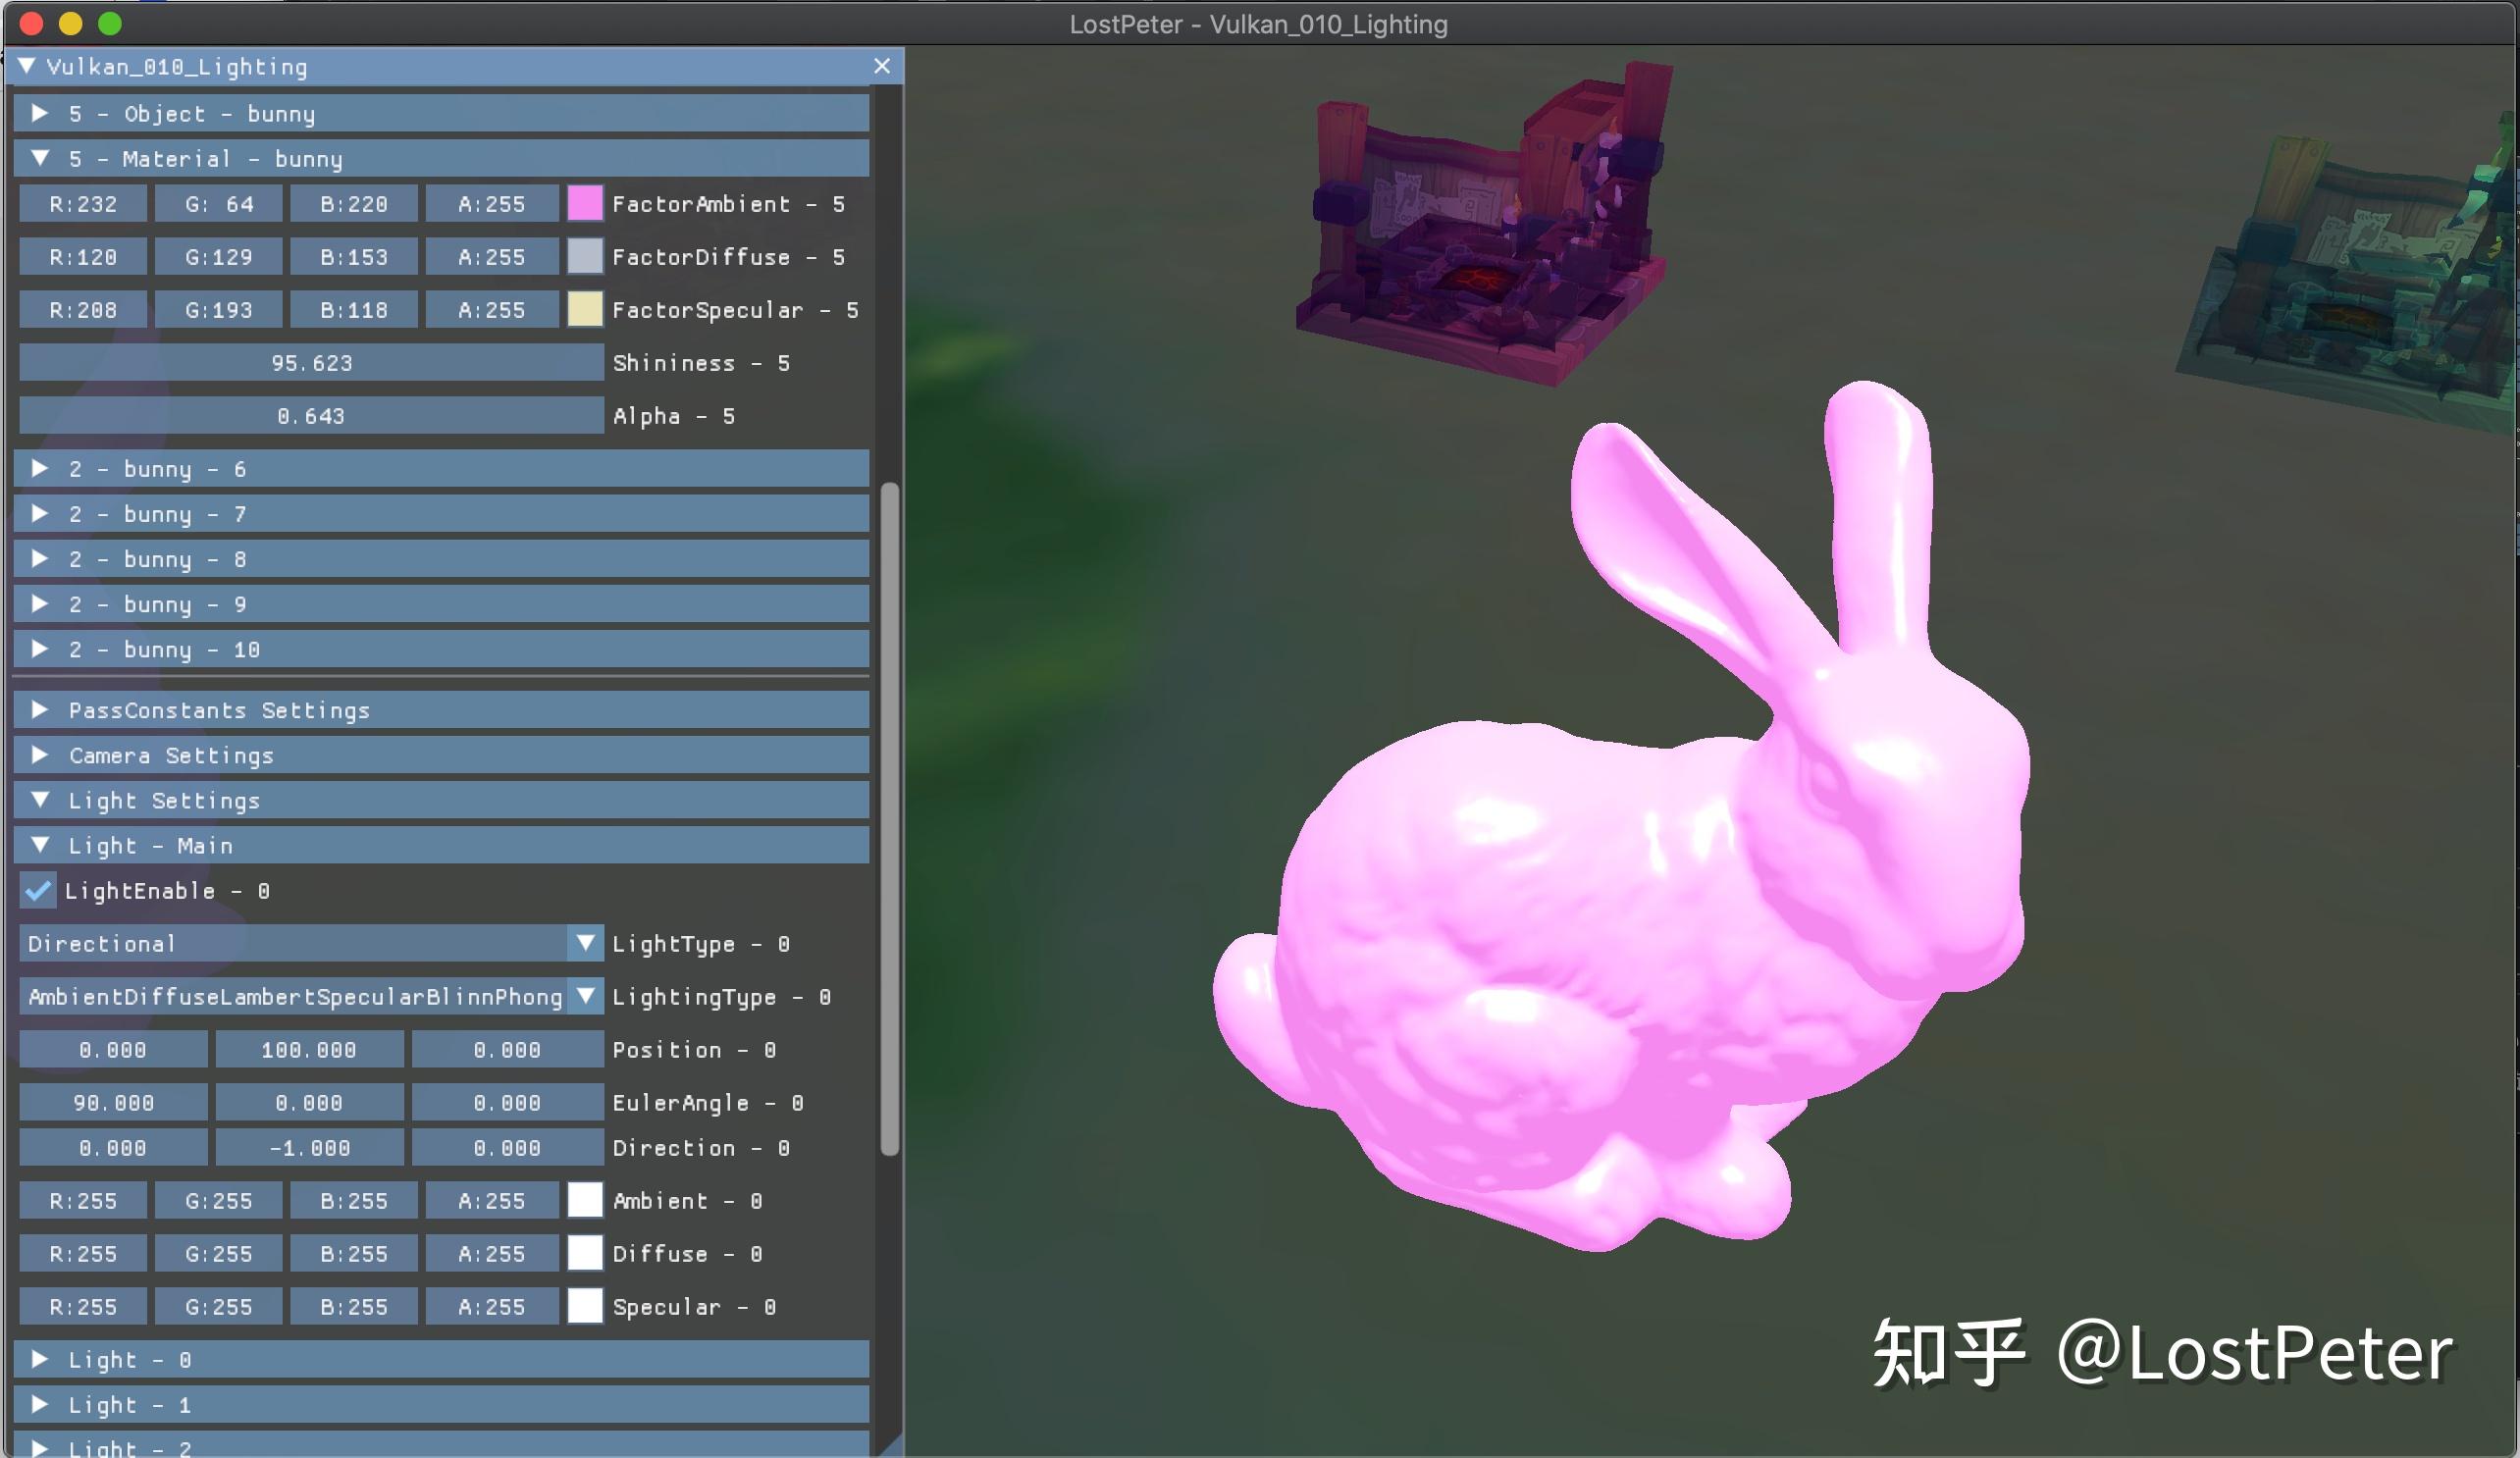Expand the 2 - bunny - 6 section
Viewport: 2520px width, 1458px height.
click(40, 468)
